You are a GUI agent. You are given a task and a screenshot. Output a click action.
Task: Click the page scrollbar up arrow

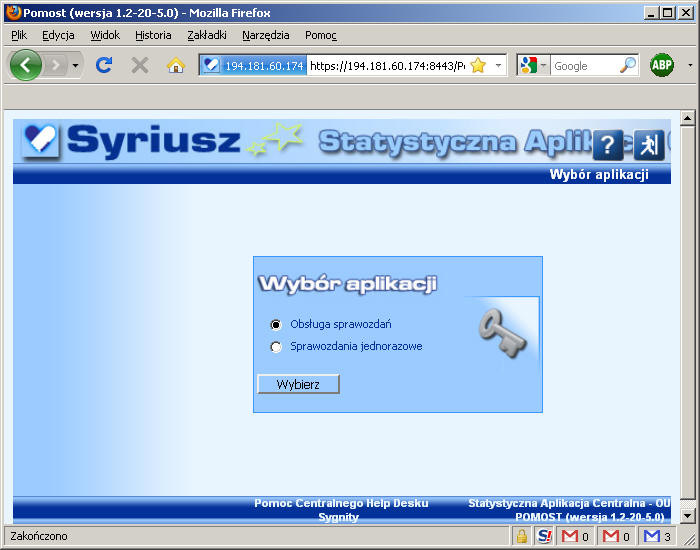point(688,118)
